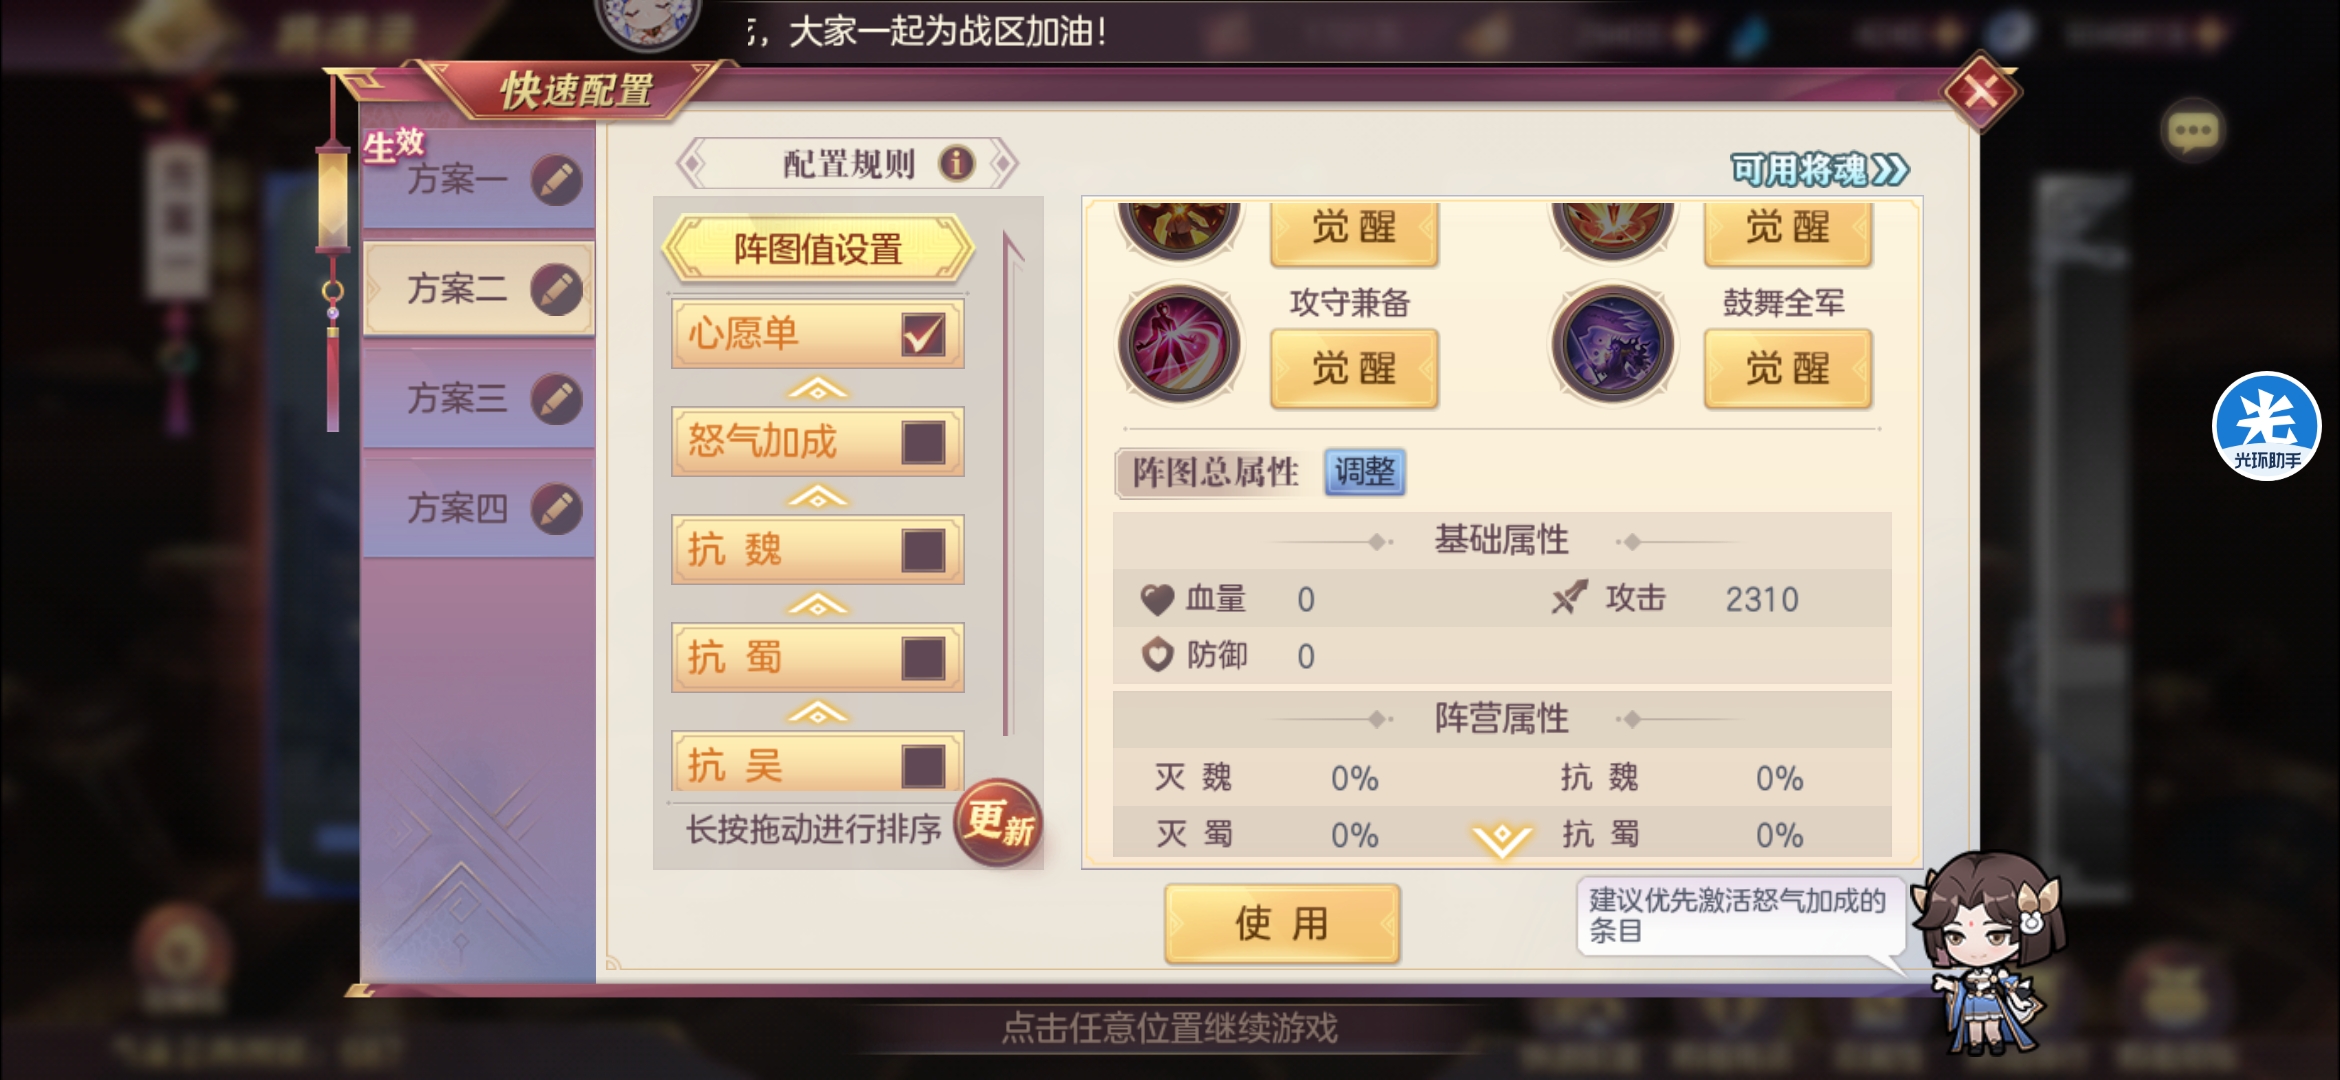This screenshot has height=1080, width=2340.
Task: Open the 光环助手 floating assistant
Action: tap(2266, 426)
